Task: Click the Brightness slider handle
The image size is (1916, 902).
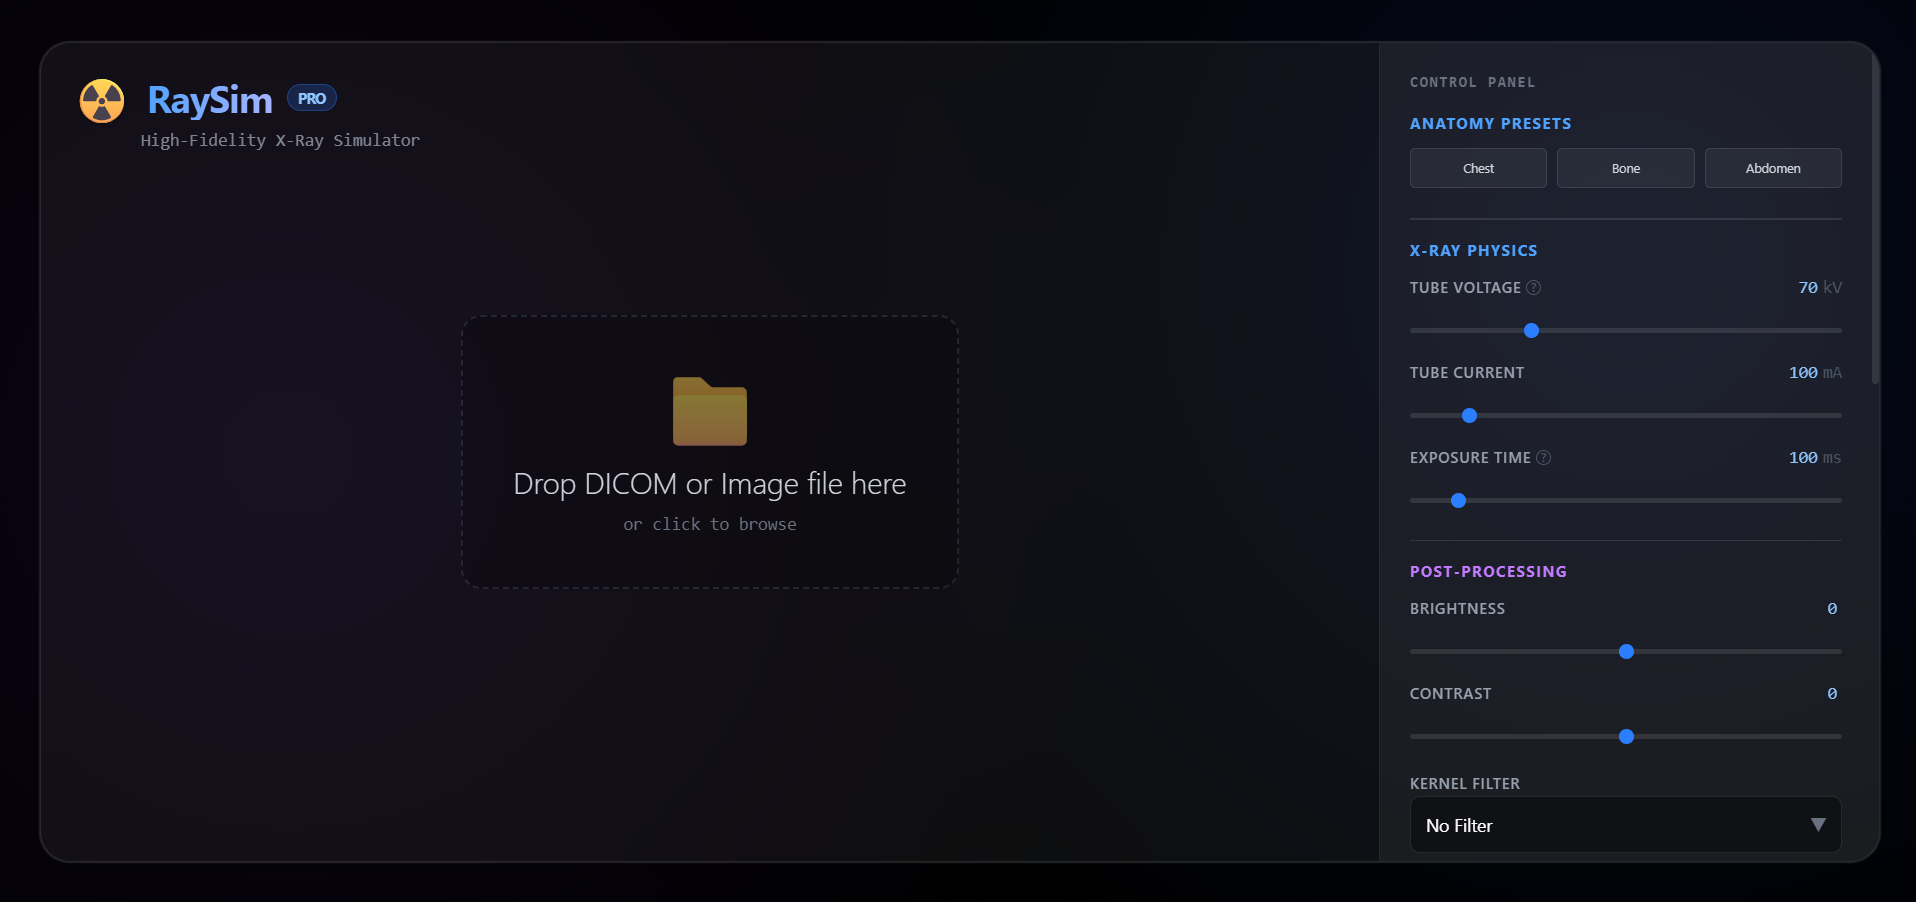Action: click(1626, 651)
